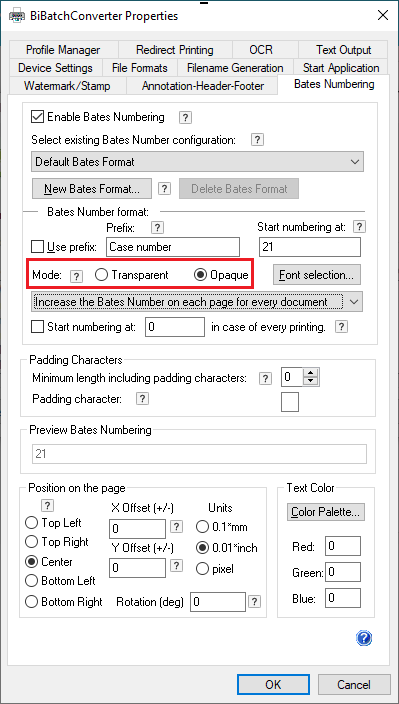This screenshot has width=399, height=704.
Task: Click minimum length value field
Action: [x=292, y=378]
